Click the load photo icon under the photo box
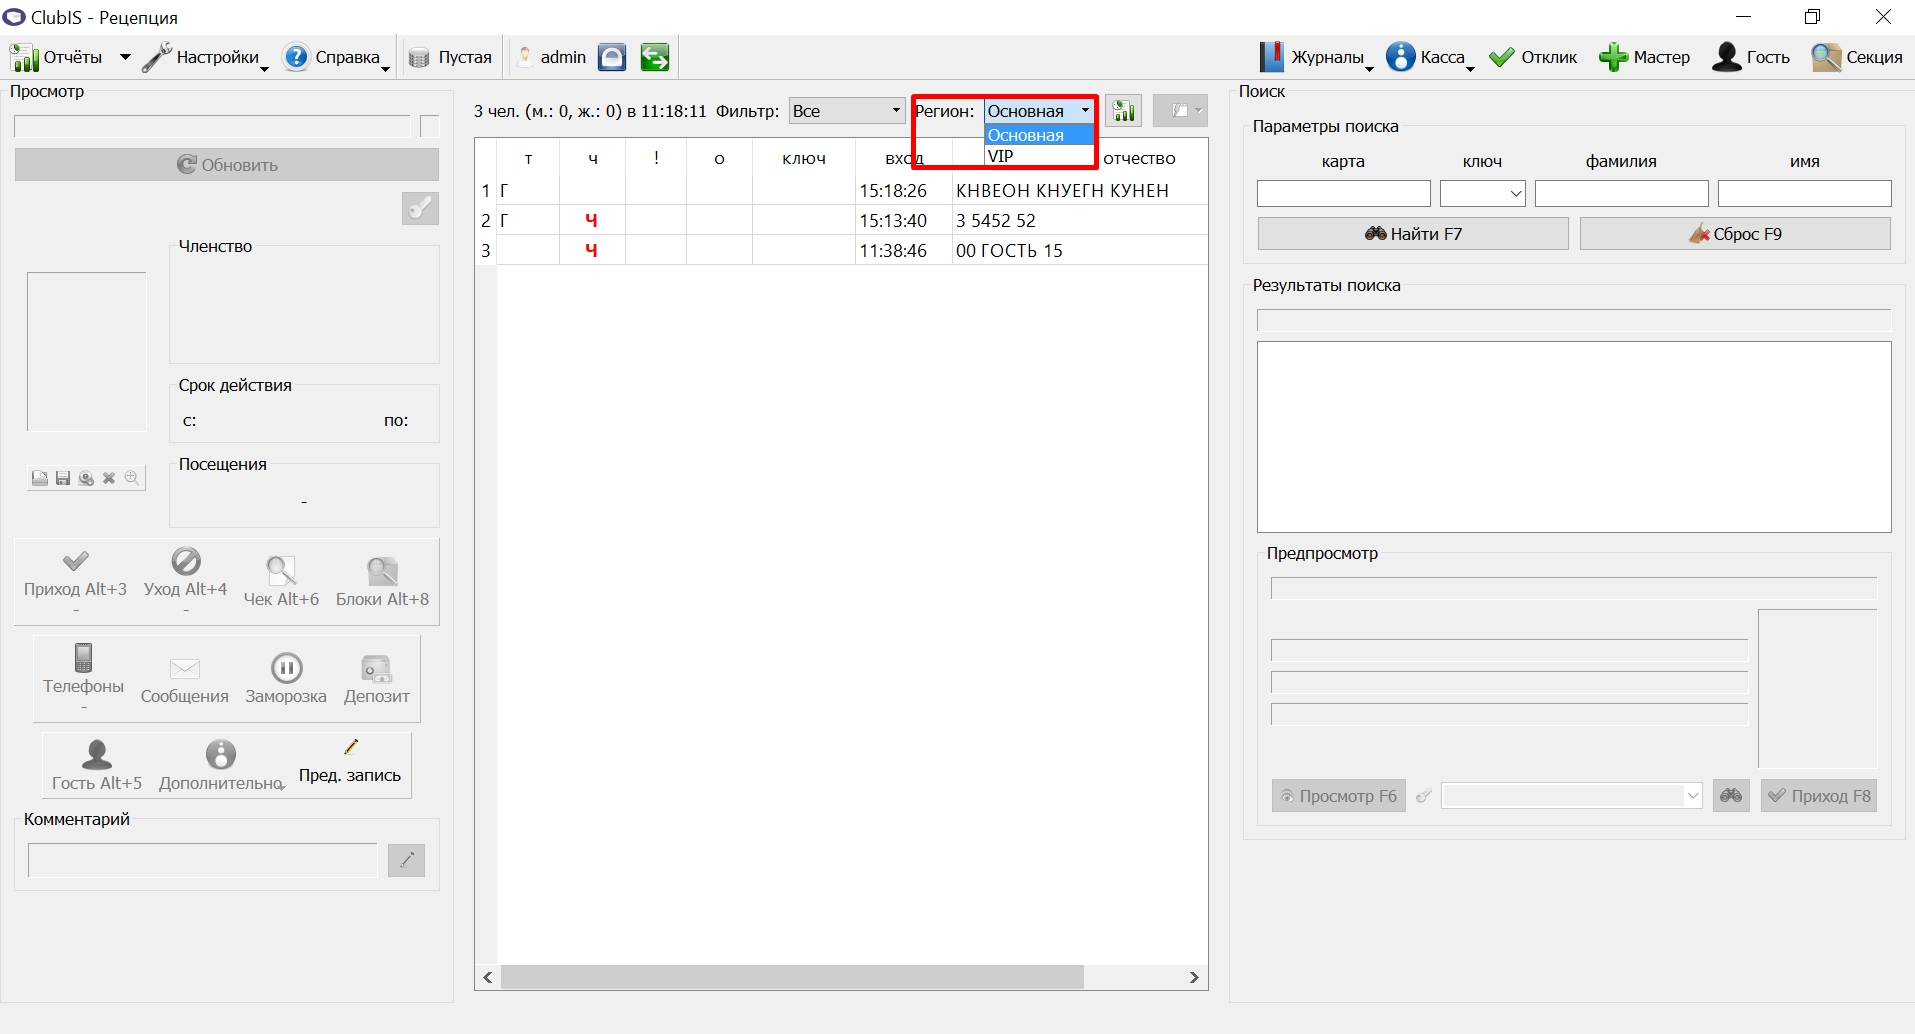The width and height of the screenshot is (1915, 1034). coord(40,478)
